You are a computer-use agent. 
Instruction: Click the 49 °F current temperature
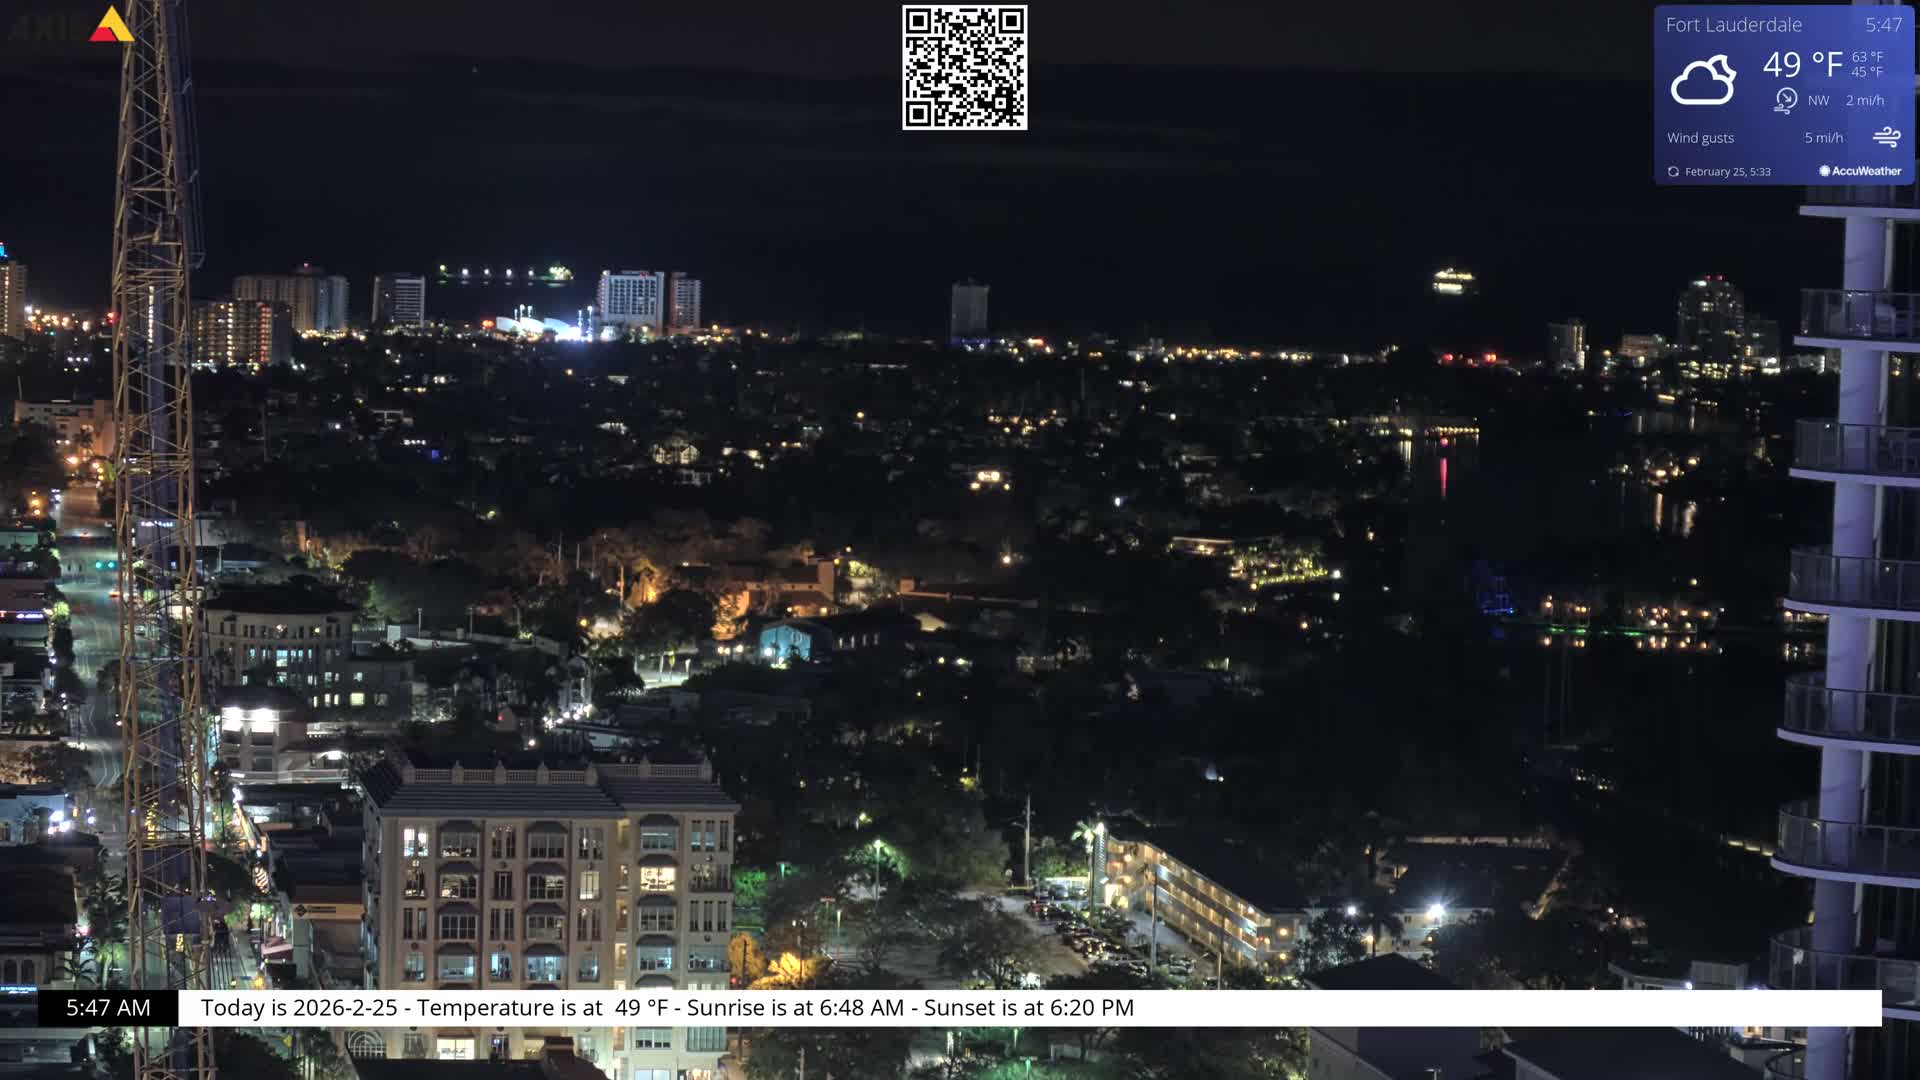[1802, 65]
